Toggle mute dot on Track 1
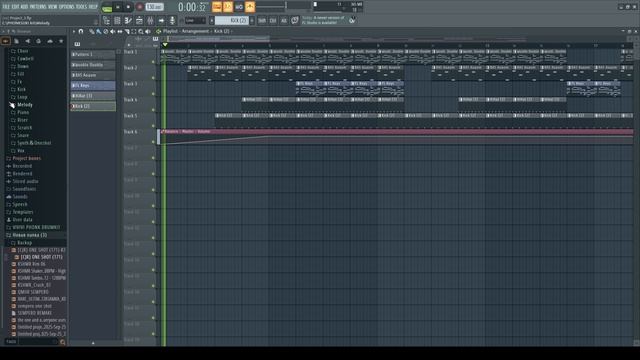This screenshot has height=360, width=640. click(x=153, y=62)
